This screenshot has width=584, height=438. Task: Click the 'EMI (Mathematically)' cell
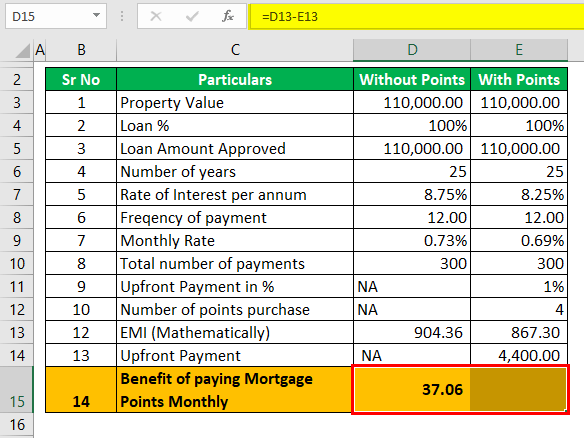tap(235, 333)
